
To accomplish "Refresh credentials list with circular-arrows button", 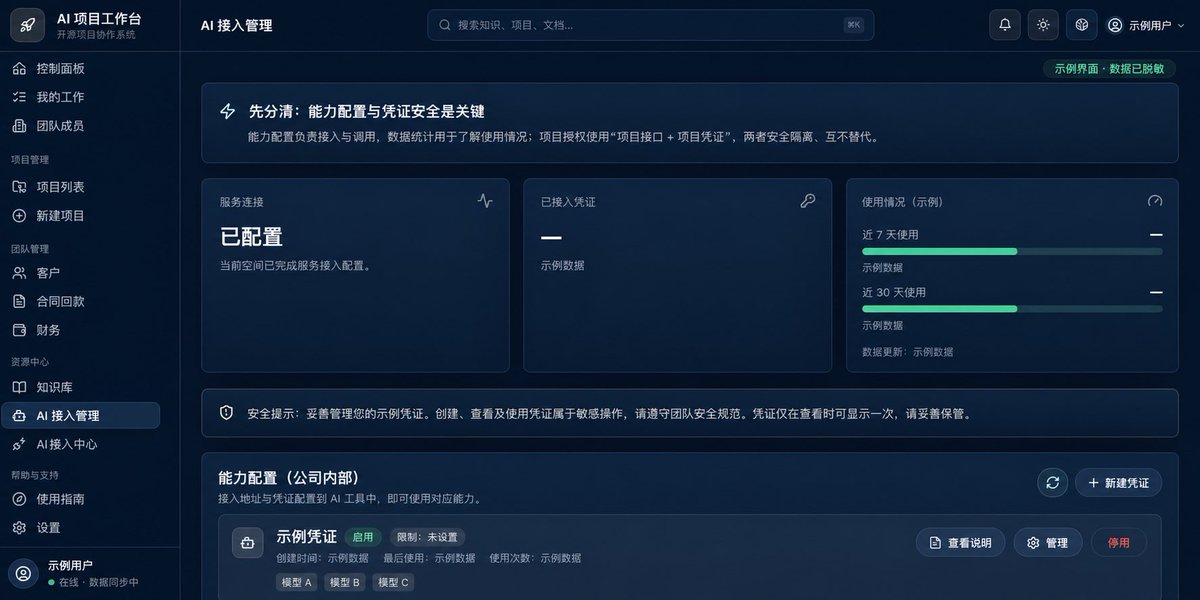I will pyautogui.click(x=1052, y=483).
